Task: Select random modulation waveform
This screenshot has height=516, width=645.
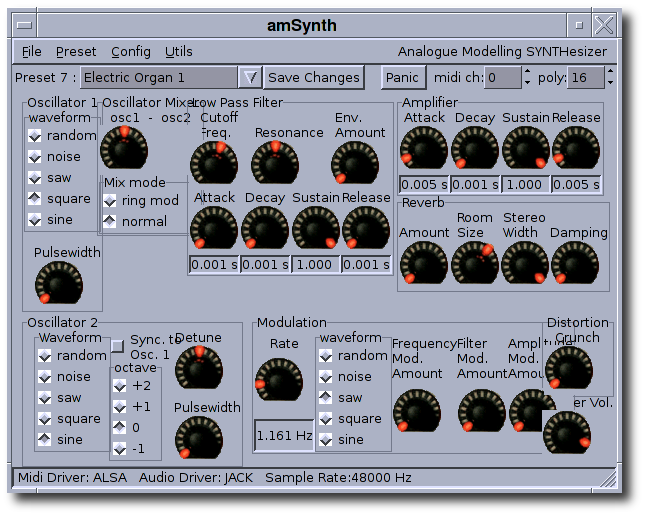Action: [353, 356]
